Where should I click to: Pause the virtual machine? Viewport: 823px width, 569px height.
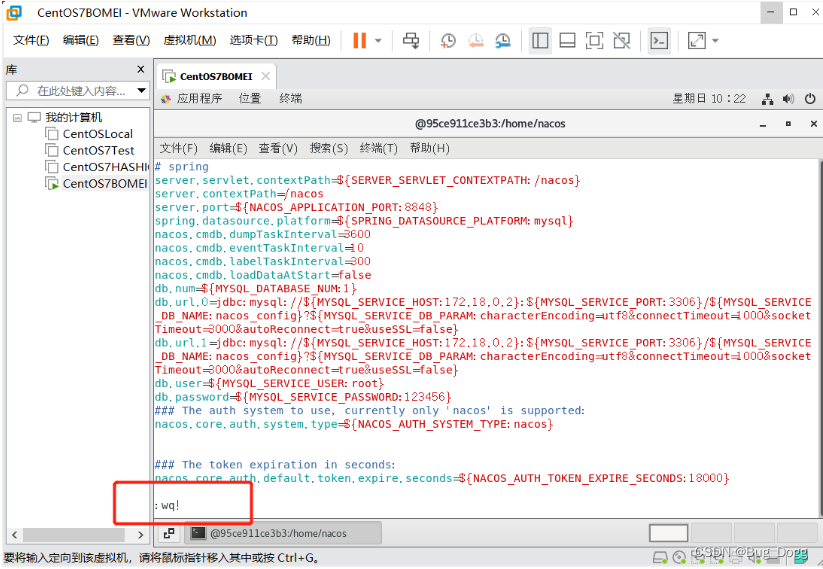360,40
